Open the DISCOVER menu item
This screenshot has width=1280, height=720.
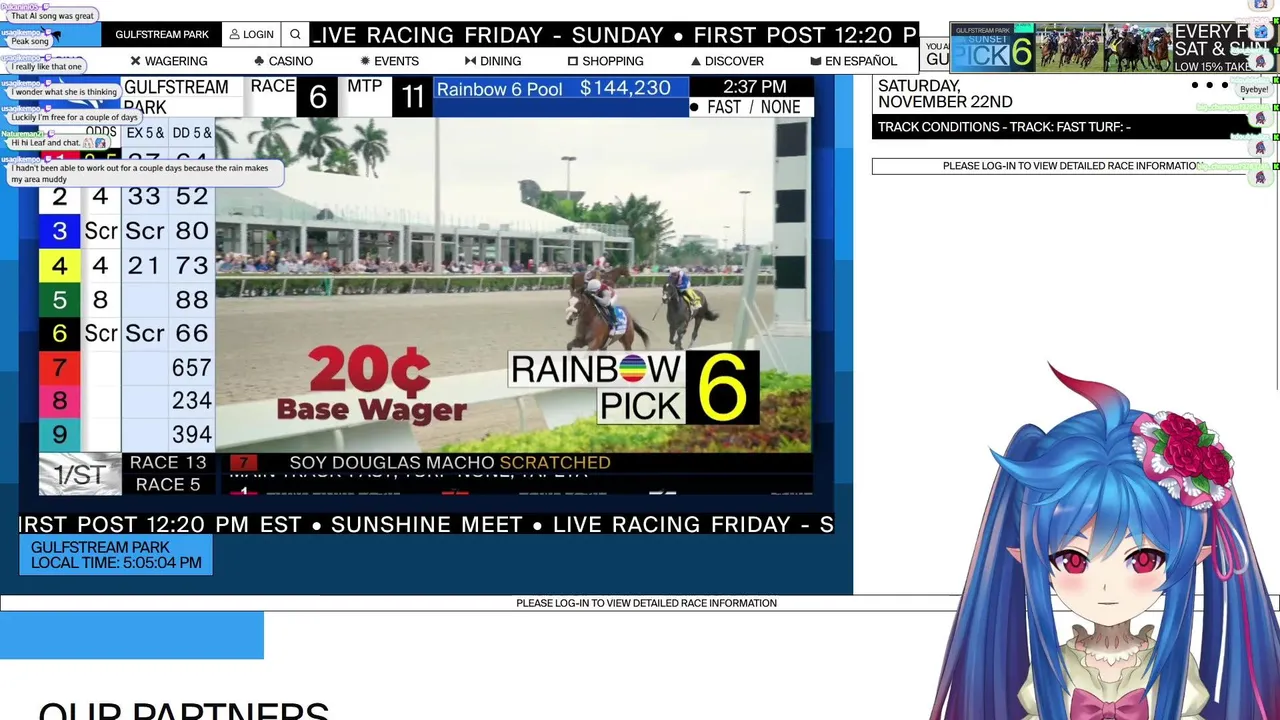coord(727,61)
